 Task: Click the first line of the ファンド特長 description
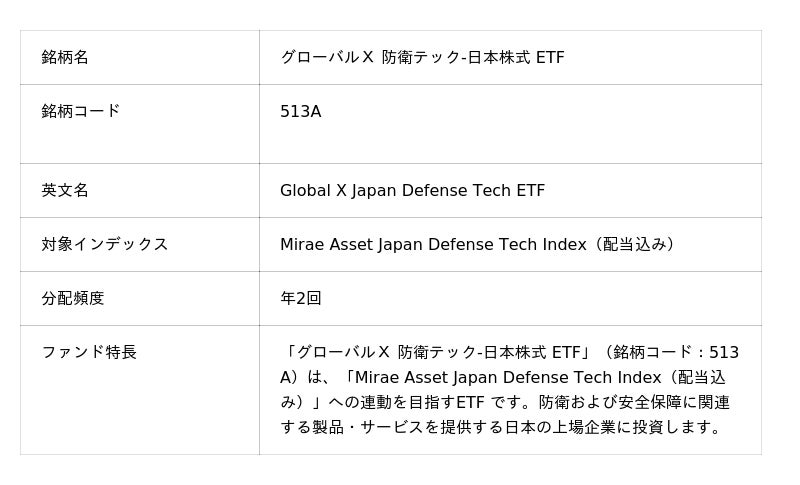(x=510, y=352)
